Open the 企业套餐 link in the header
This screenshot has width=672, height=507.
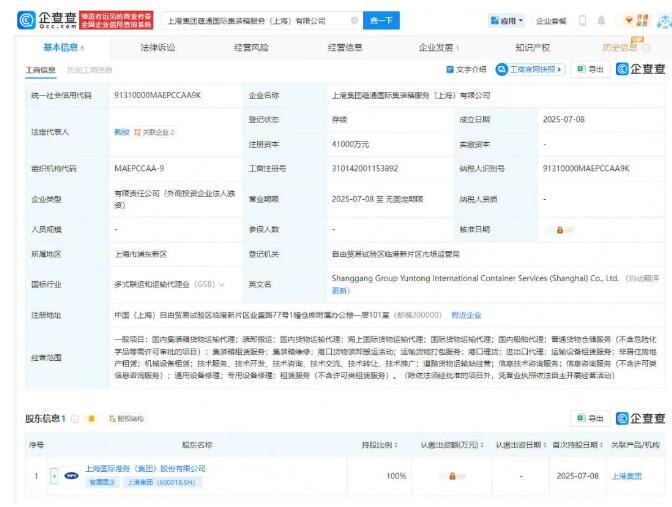point(551,21)
